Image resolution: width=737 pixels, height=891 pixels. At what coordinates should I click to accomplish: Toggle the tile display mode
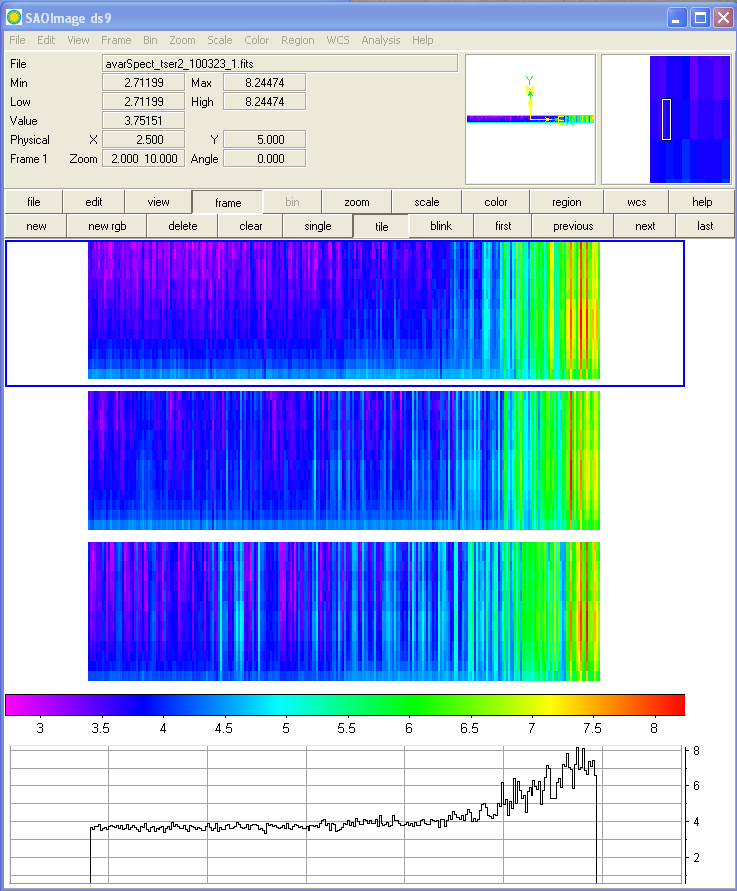tap(381, 226)
